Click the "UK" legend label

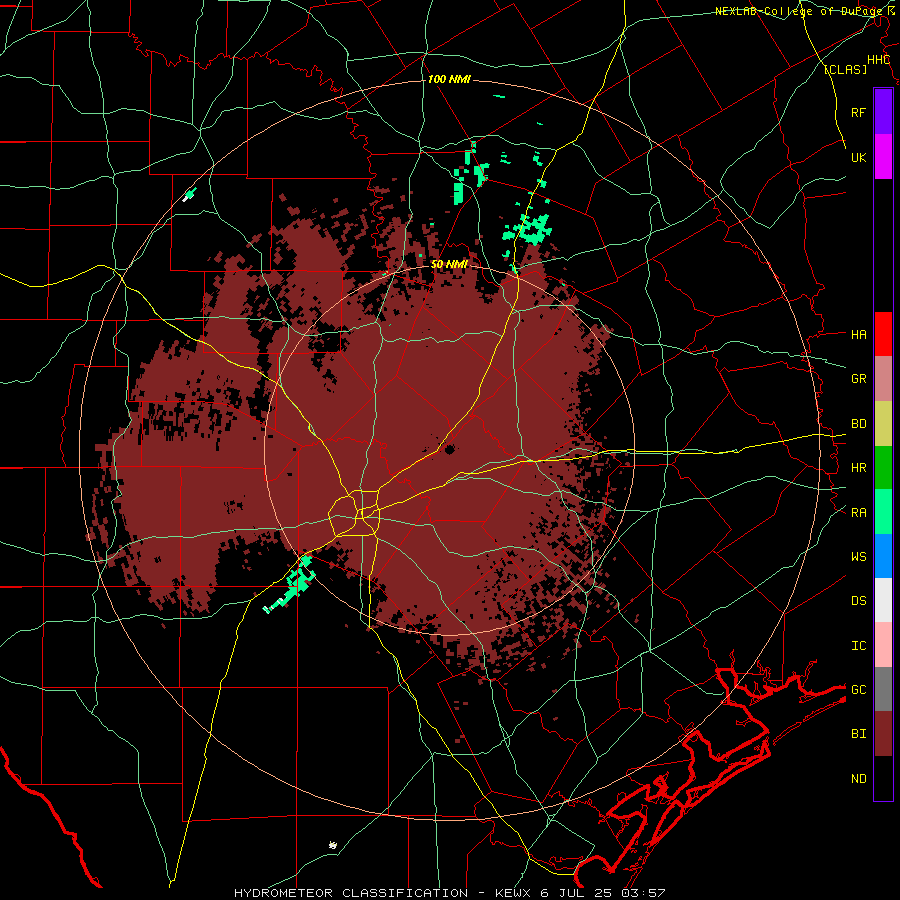point(859,157)
